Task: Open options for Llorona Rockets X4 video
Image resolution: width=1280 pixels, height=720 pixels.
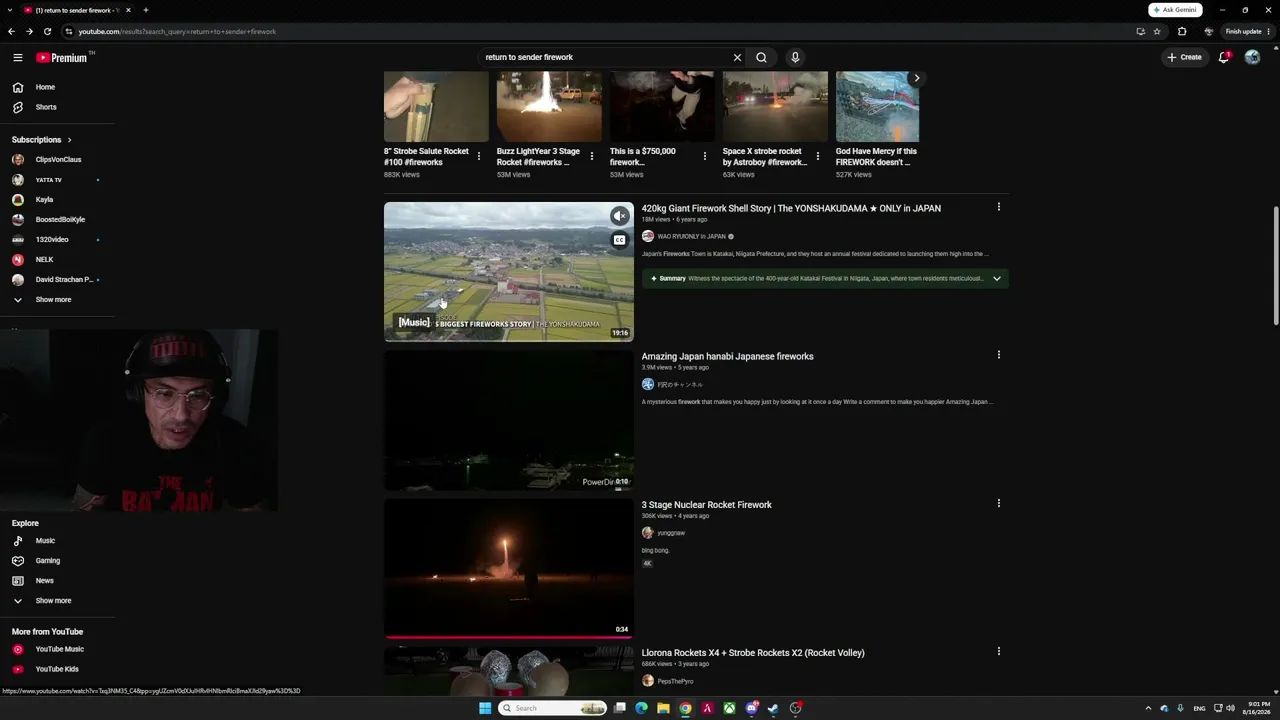Action: click(998, 651)
